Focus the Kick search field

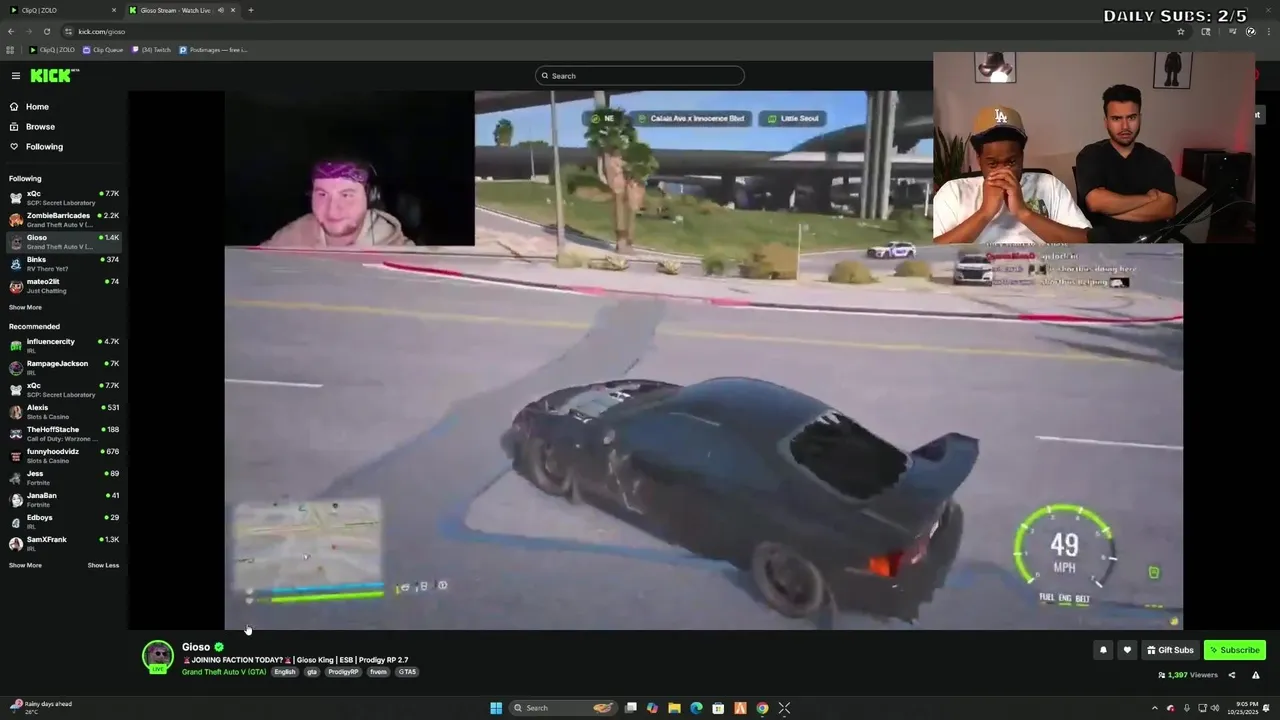(x=640, y=76)
